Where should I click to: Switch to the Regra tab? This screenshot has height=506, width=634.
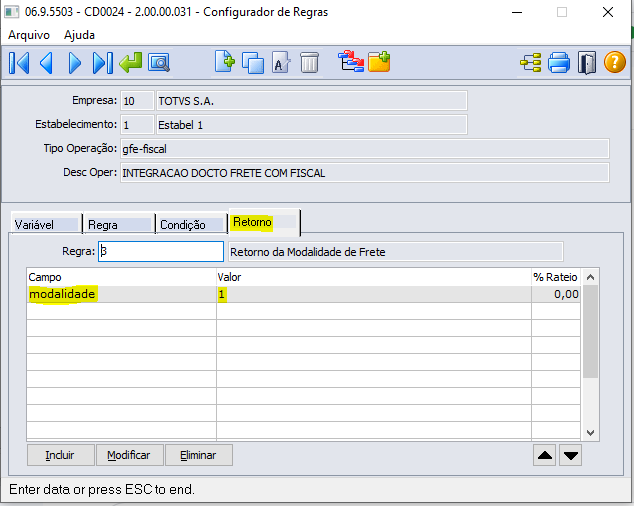pyautogui.click(x=119, y=224)
